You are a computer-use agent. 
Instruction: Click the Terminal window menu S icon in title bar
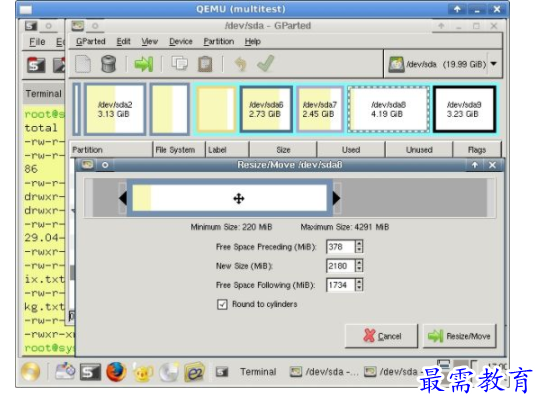pos(31,26)
